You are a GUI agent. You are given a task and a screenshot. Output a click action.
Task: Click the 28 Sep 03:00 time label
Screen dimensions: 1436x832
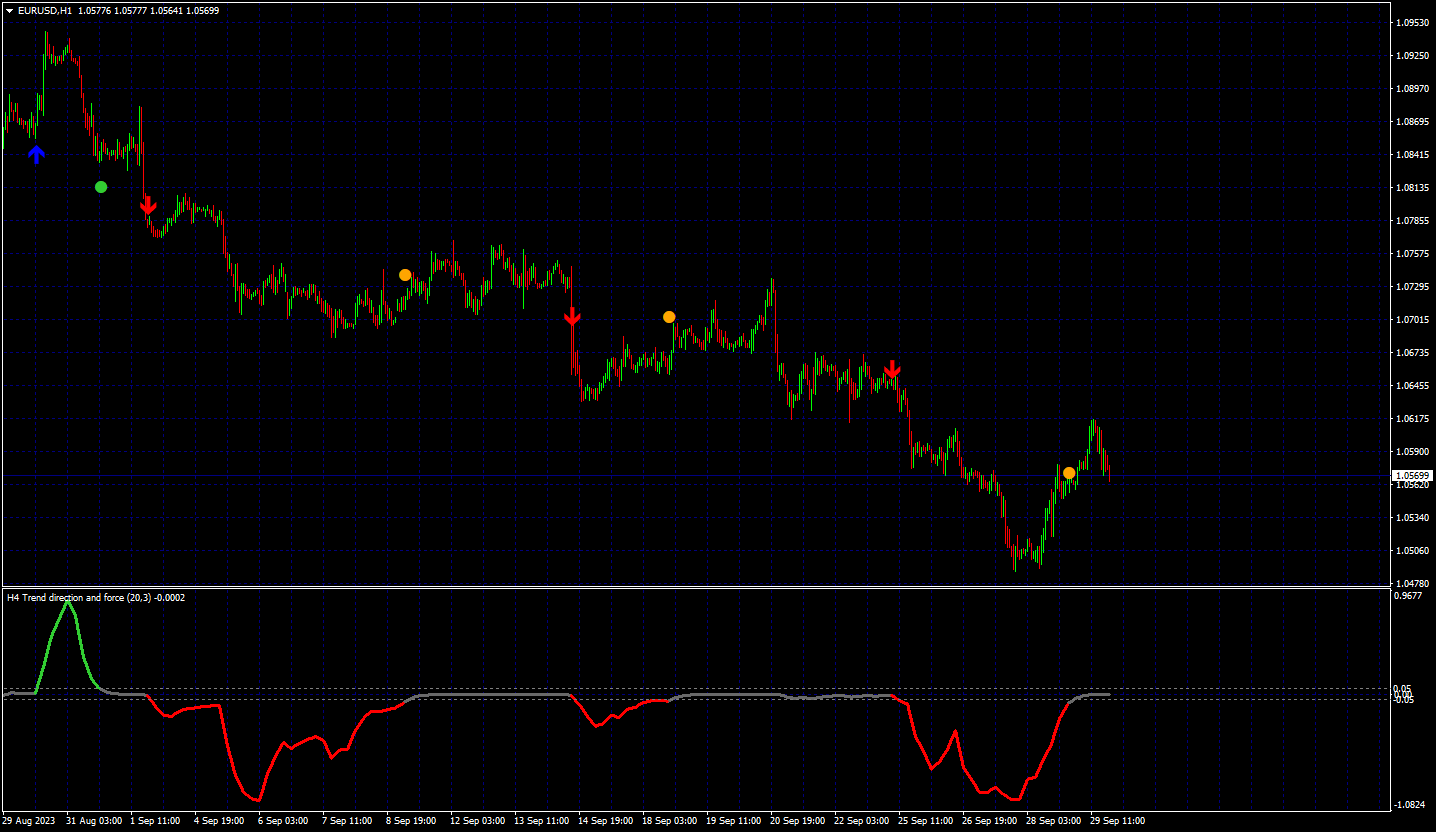pos(1054,820)
